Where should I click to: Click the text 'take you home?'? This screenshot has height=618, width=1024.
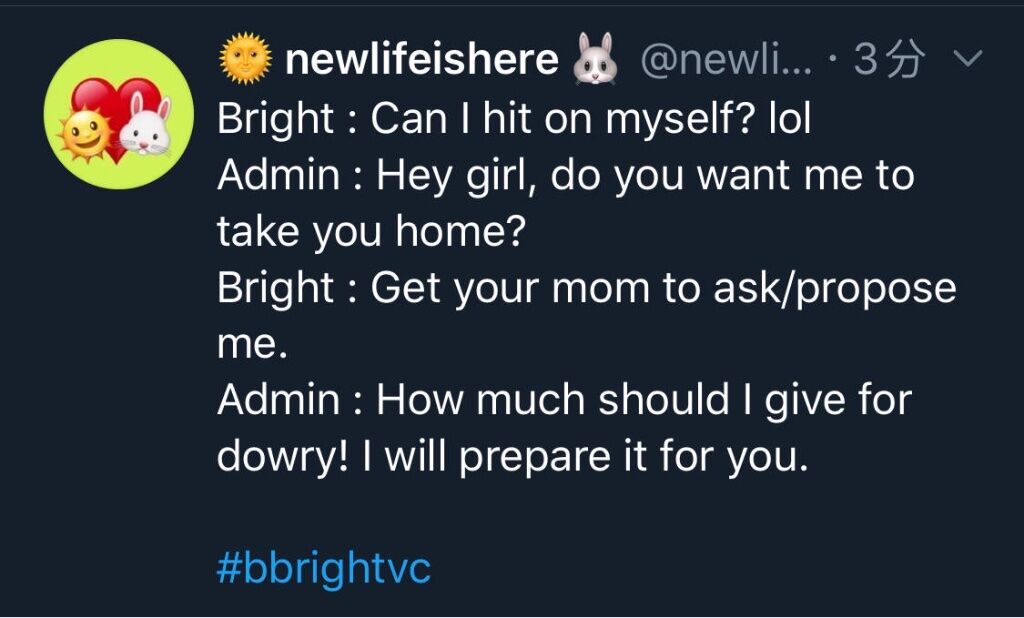(x=372, y=232)
